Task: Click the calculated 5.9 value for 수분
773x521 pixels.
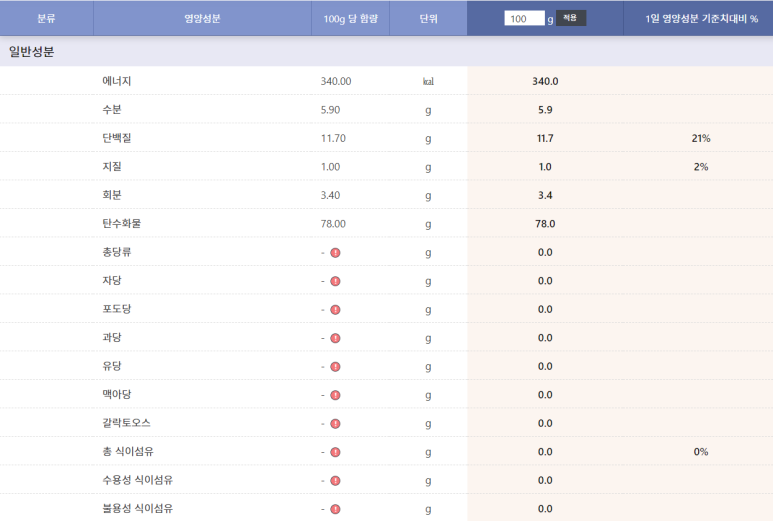Action: [x=545, y=110]
